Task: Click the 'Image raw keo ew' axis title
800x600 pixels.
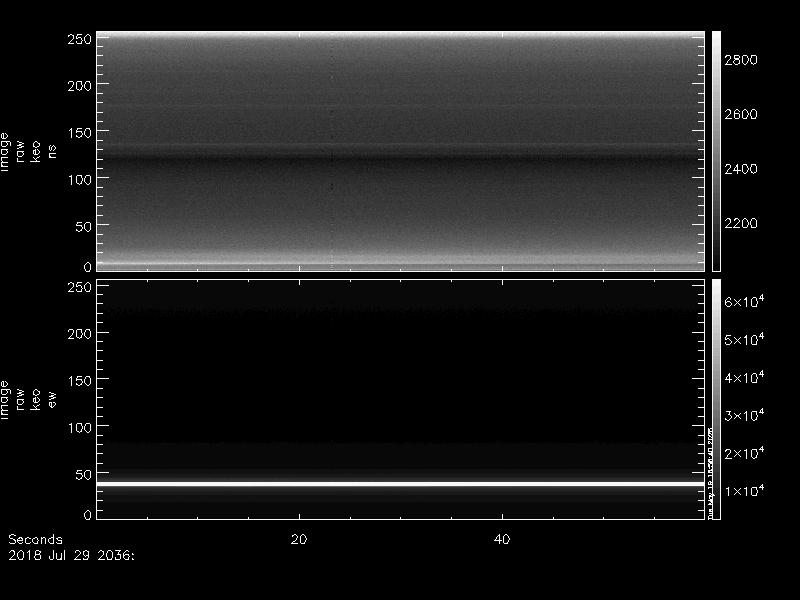Action: 28,400
